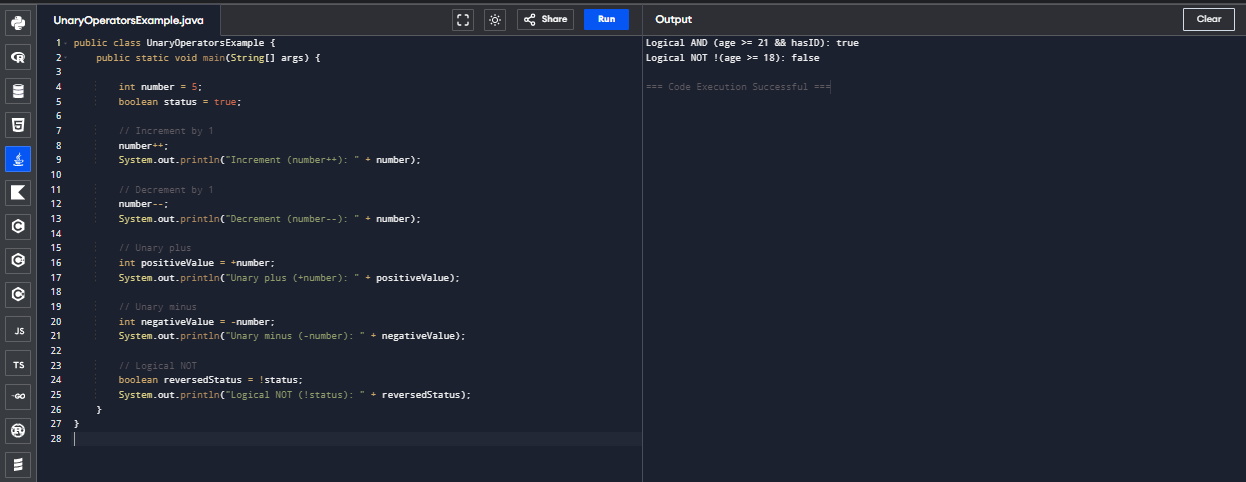Viewport: 1246px width, 482px height.
Task: Collapse the class block at line 1
Action: (x=67, y=44)
